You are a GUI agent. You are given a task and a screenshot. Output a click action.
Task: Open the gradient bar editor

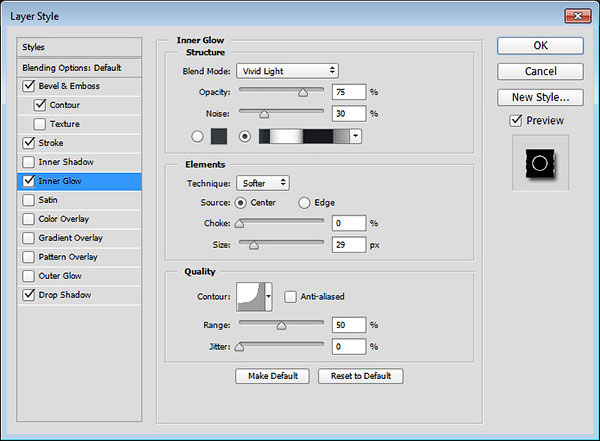point(304,137)
